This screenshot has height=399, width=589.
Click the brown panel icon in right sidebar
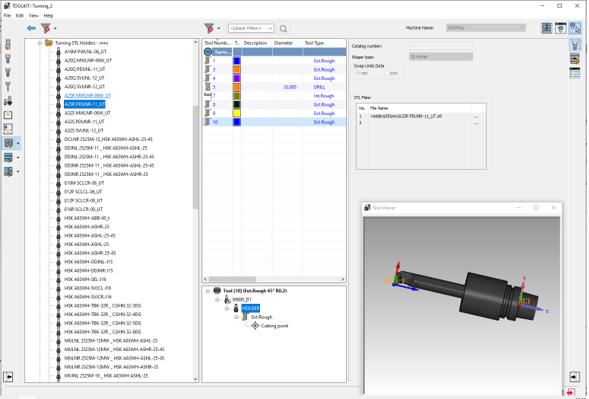pos(575,59)
